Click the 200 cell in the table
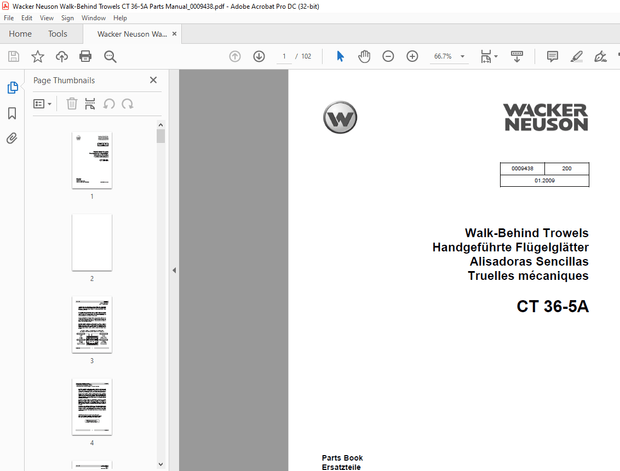This screenshot has height=471, width=620. [x=567, y=168]
